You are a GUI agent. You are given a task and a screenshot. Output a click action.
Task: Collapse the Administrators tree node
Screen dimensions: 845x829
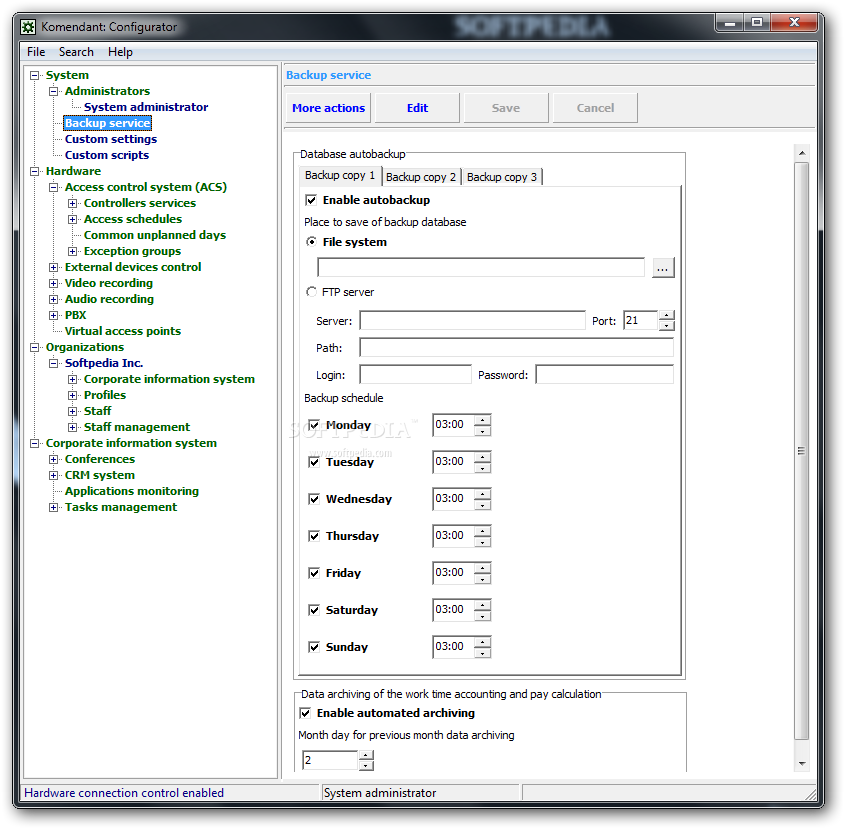pos(53,92)
